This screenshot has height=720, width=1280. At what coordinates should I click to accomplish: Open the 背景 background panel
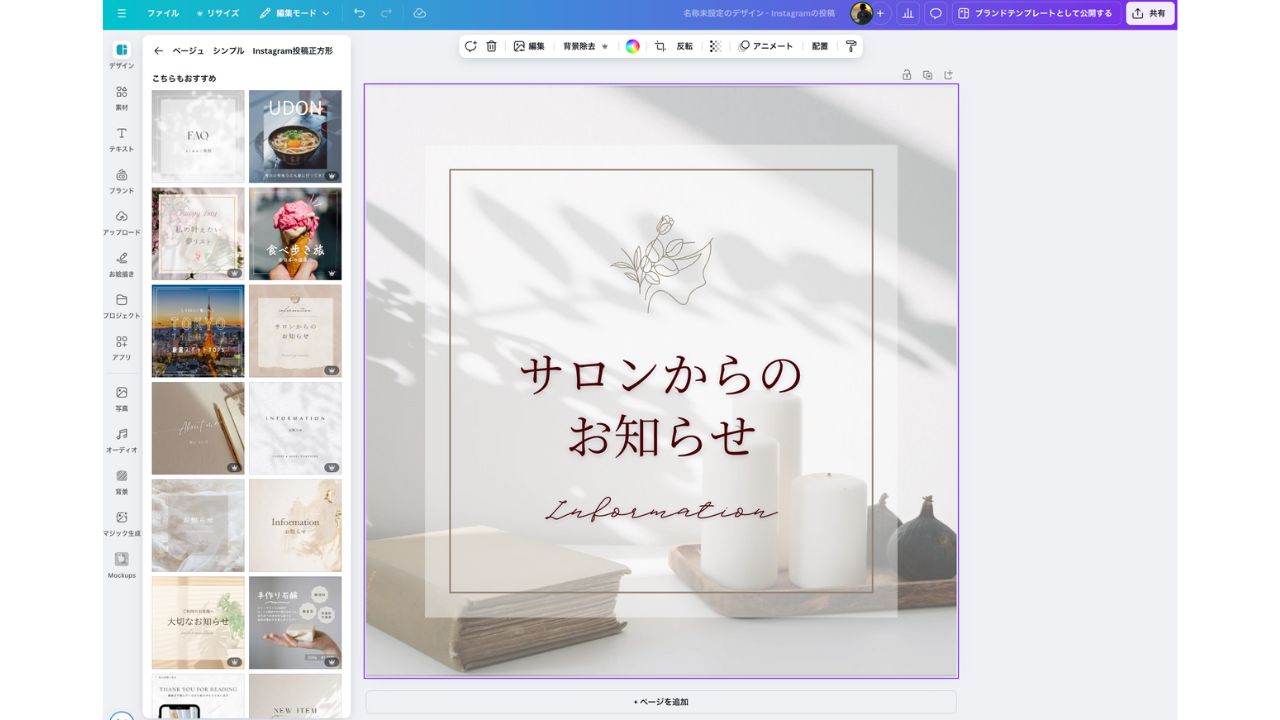click(122, 483)
